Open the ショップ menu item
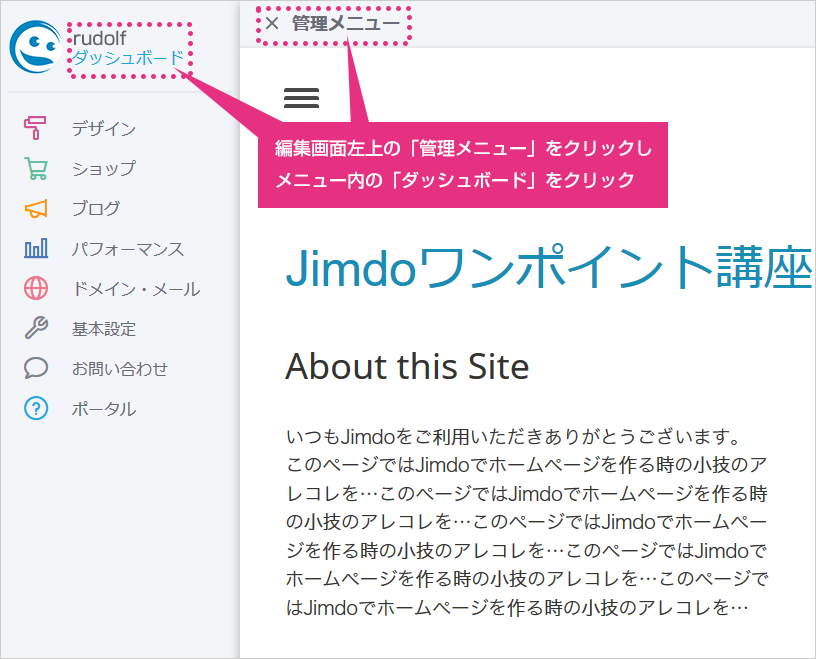This screenshot has width=816, height=659. (104, 169)
